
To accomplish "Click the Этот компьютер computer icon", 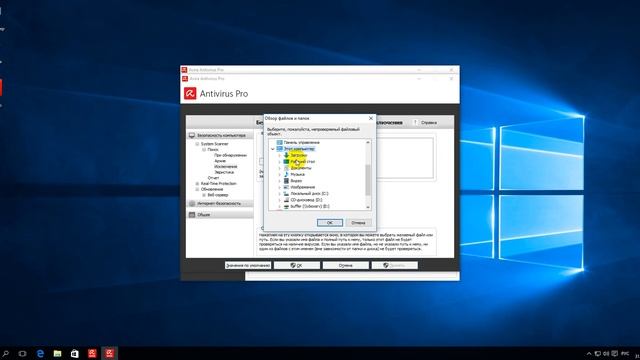I will pyautogui.click(x=280, y=149).
